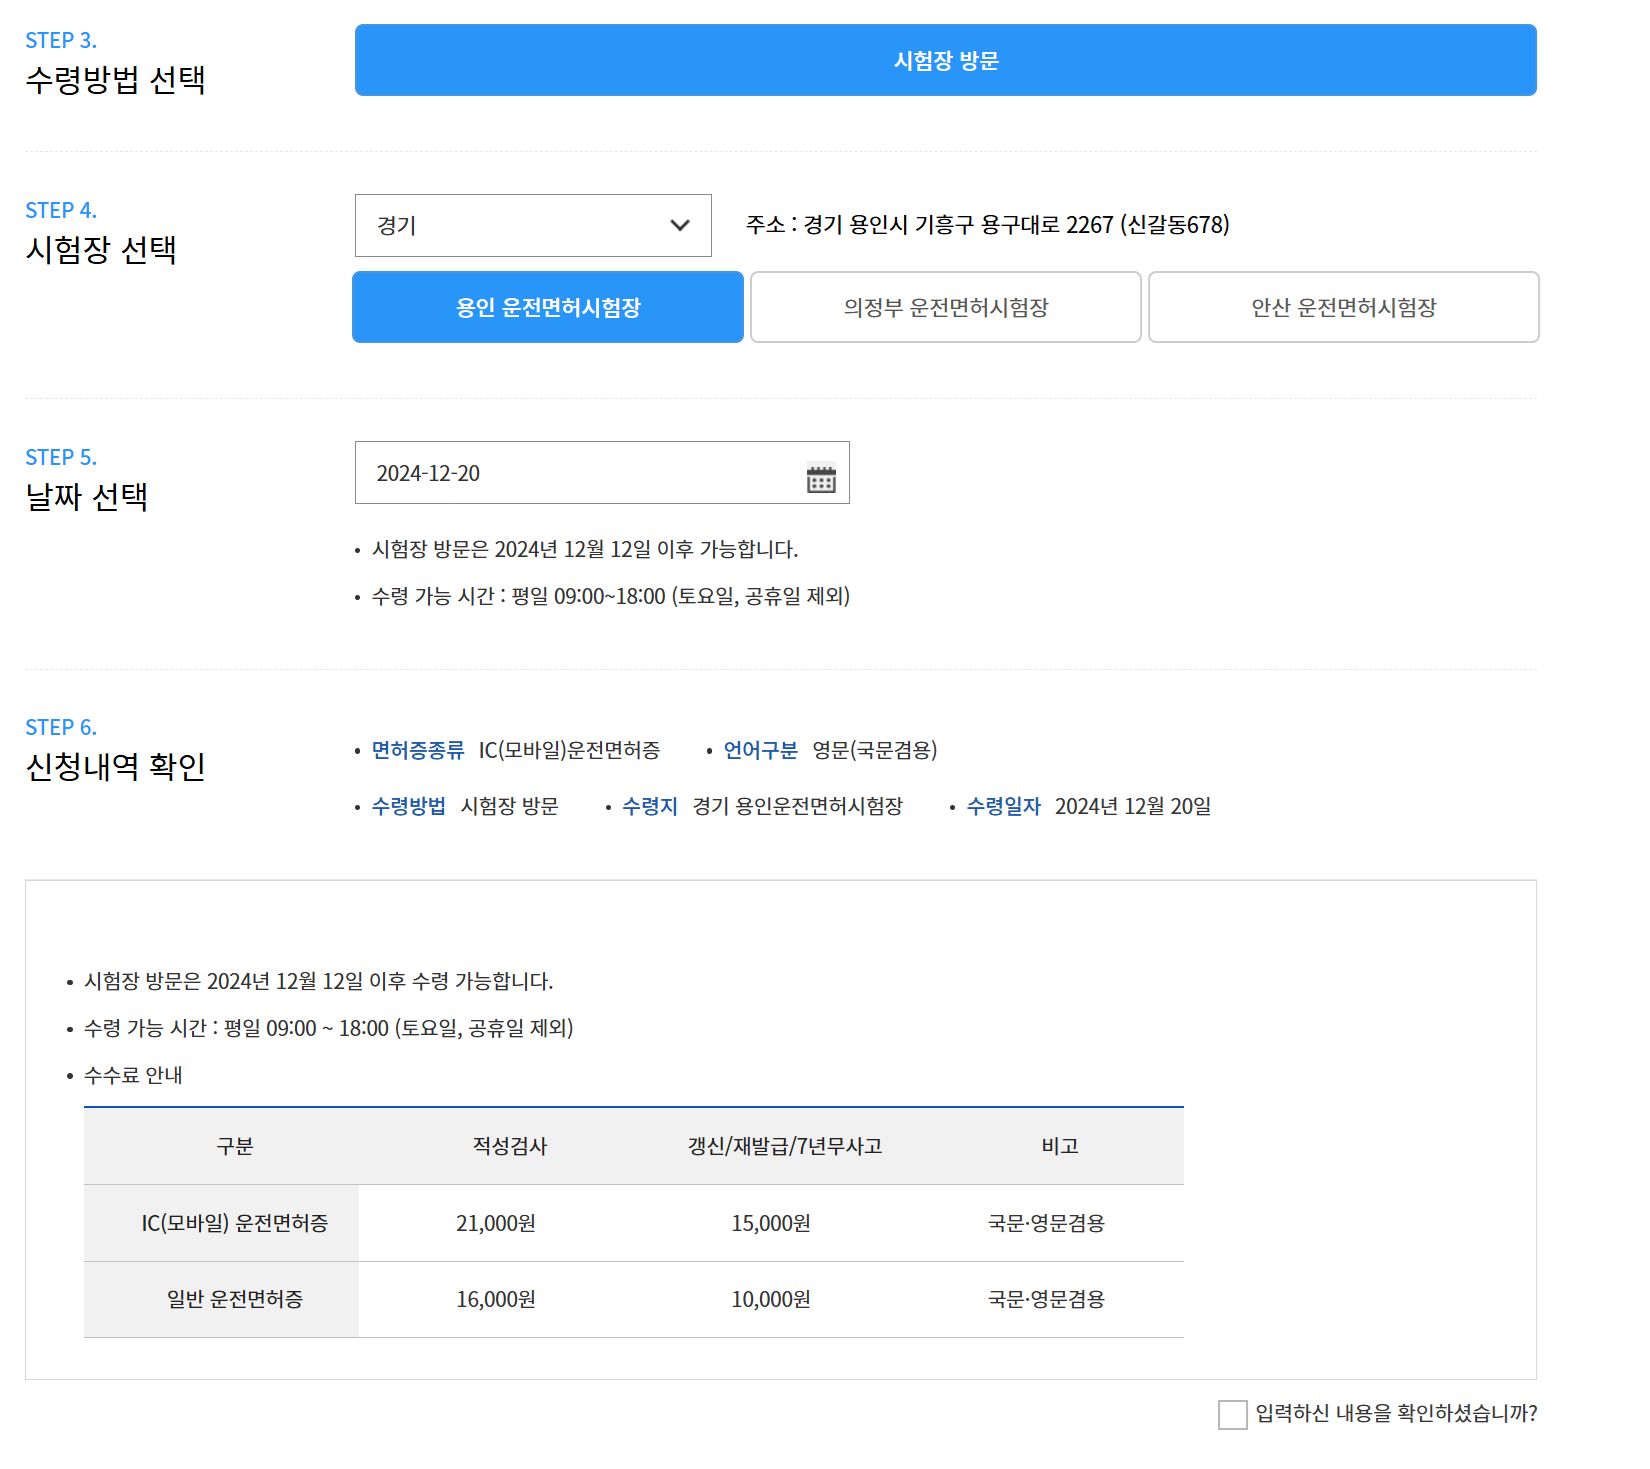Click the 수령방법 label in summary
Screen dimensions: 1650x1469
(409, 806)
